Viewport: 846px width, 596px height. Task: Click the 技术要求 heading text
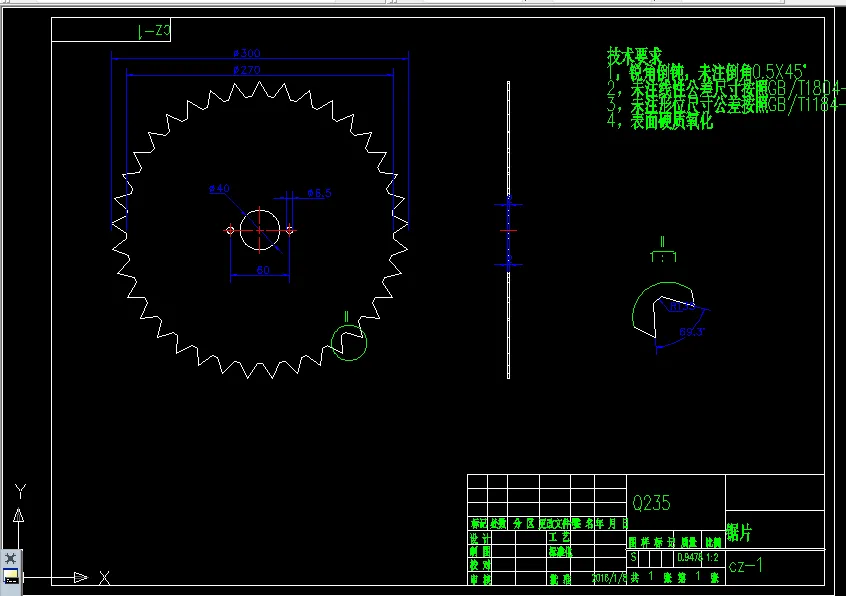tap(634, 55)
